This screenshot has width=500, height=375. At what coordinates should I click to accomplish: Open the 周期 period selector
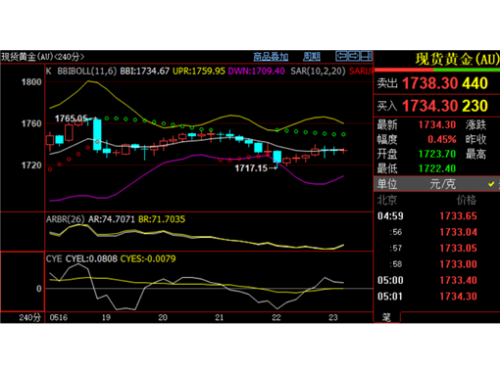click(x=312, y=57)
